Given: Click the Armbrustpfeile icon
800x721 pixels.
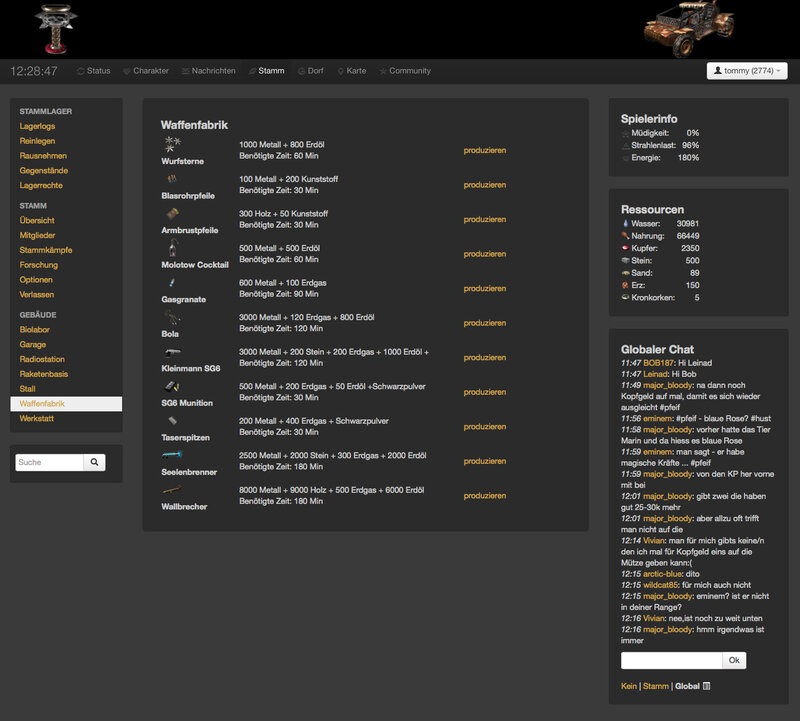Looking at the screenshot, I should 173,214.
